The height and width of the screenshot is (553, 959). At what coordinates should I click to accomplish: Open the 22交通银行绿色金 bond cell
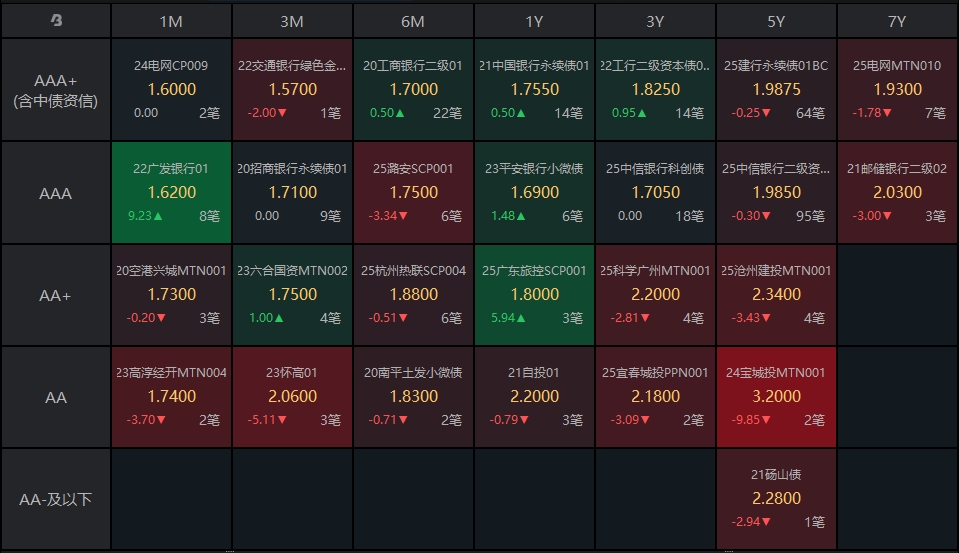click(292, 90)
